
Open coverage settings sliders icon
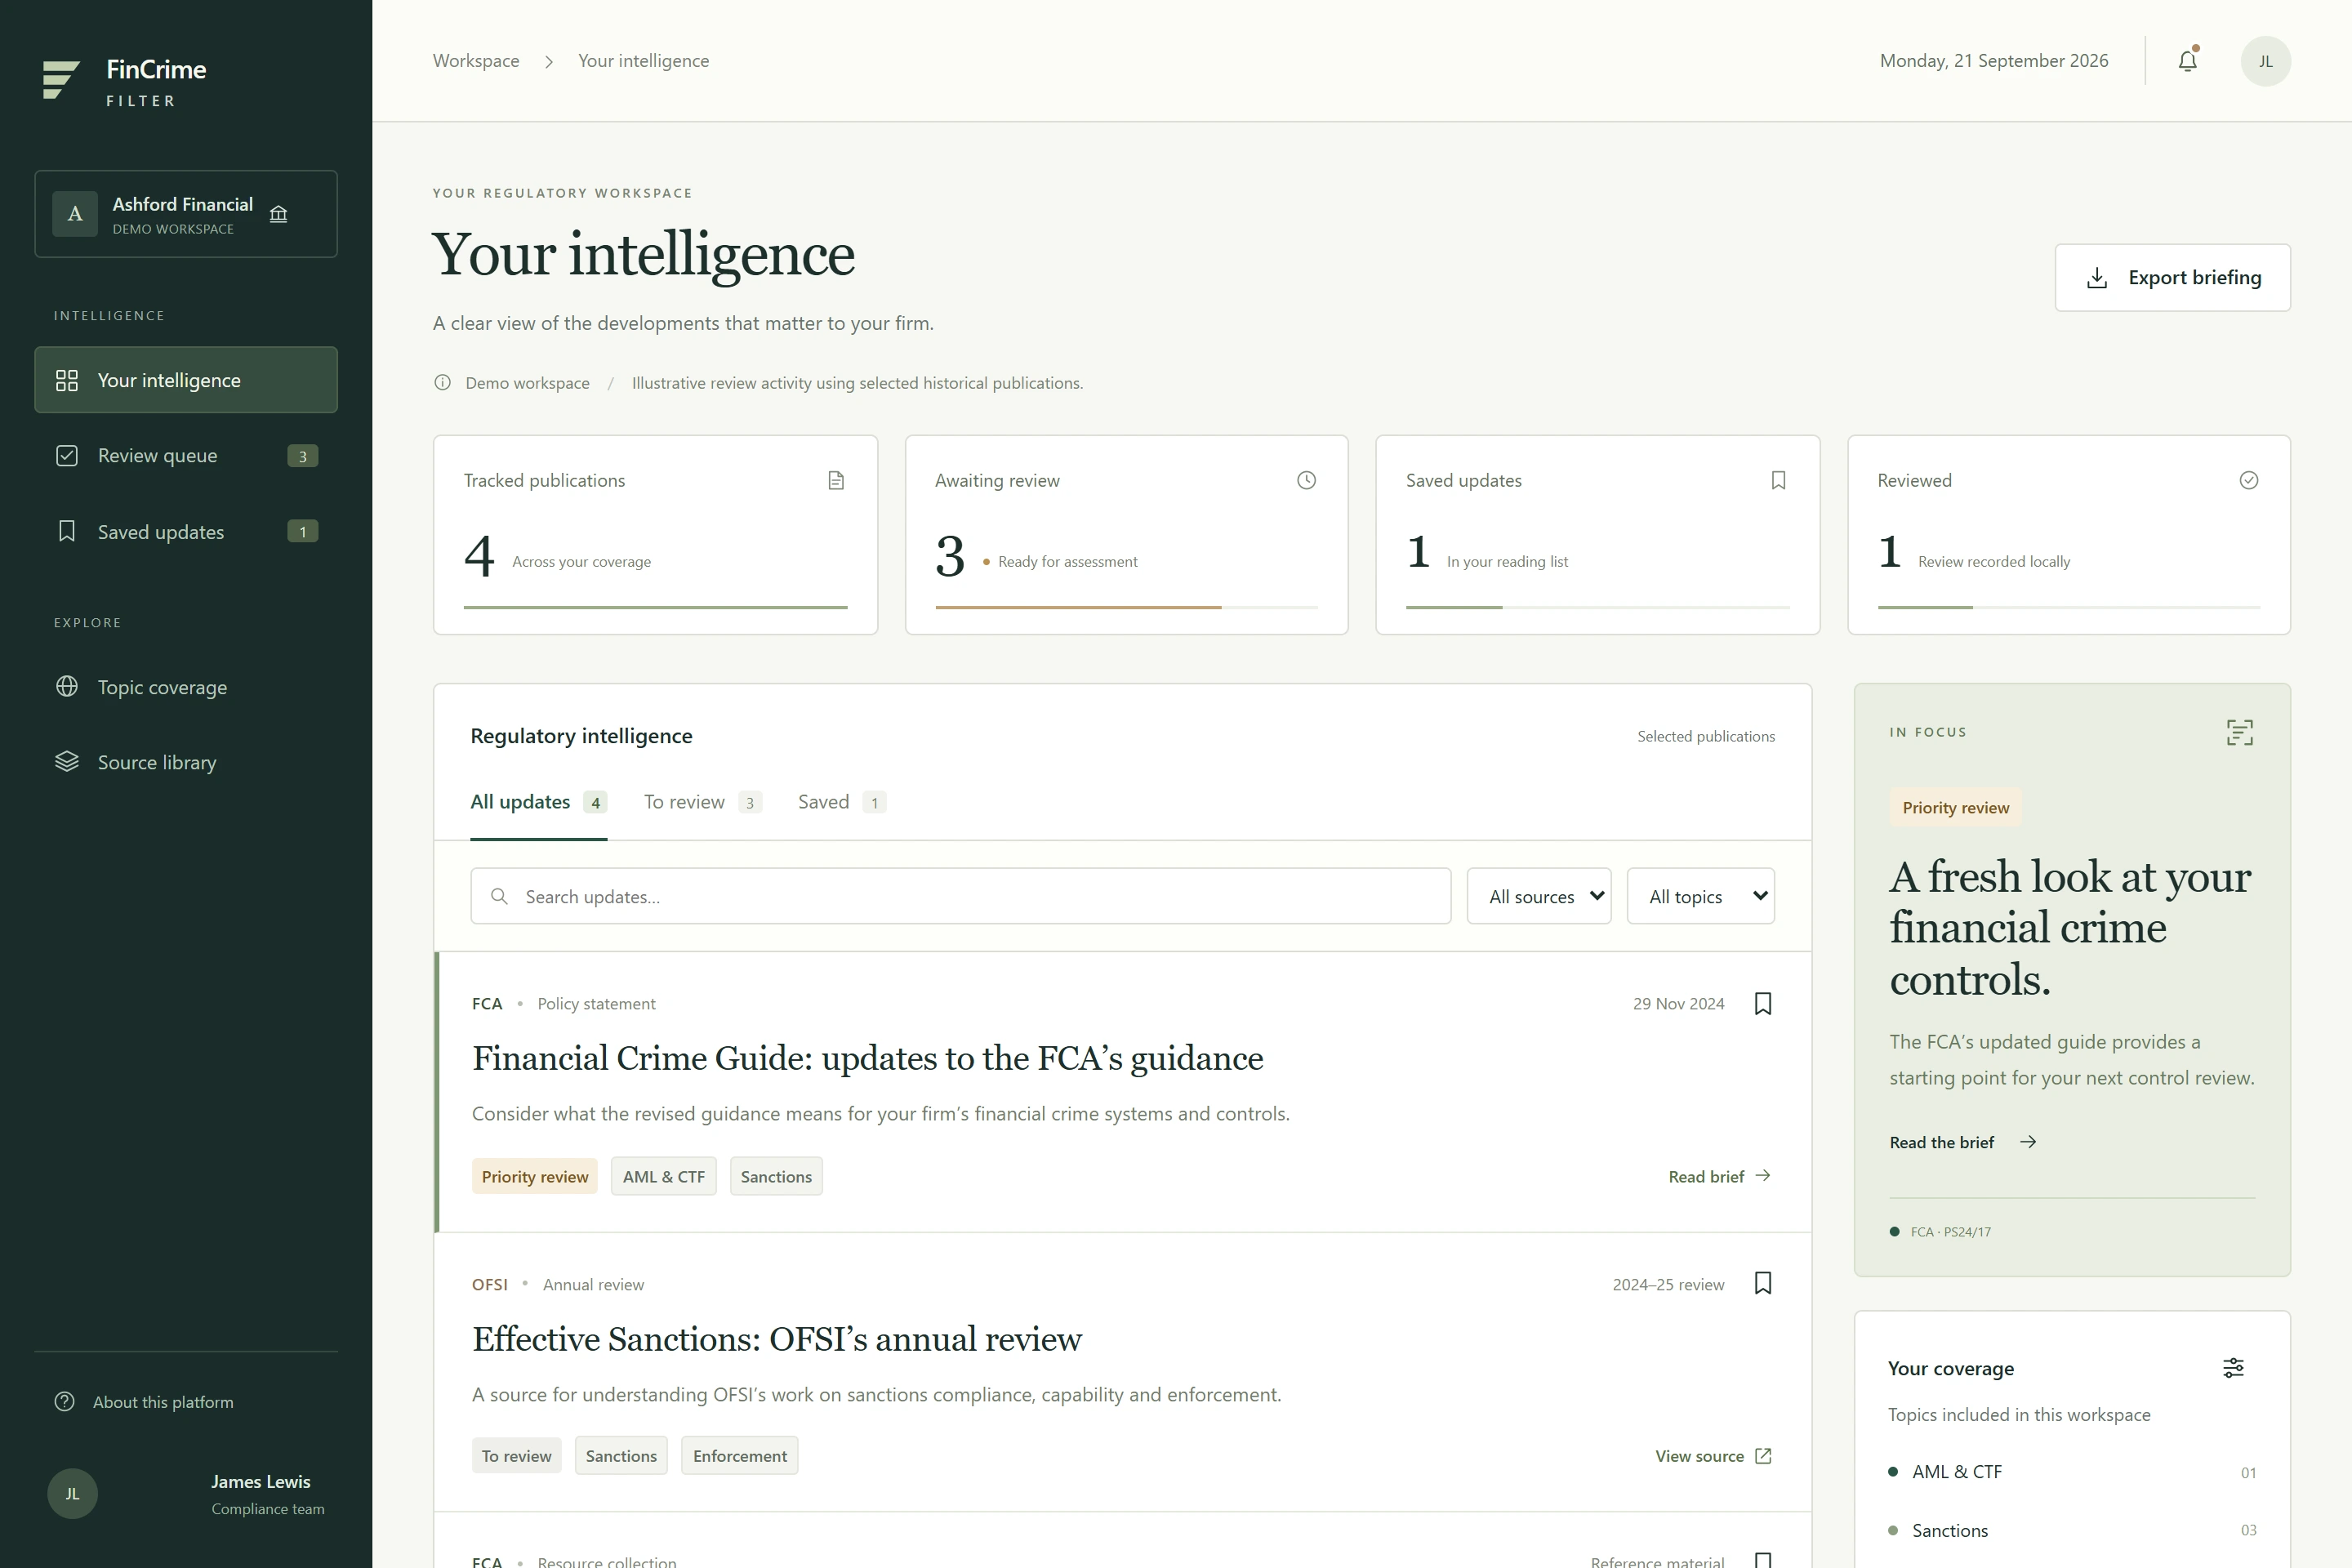click(x=2233, y=1367)
